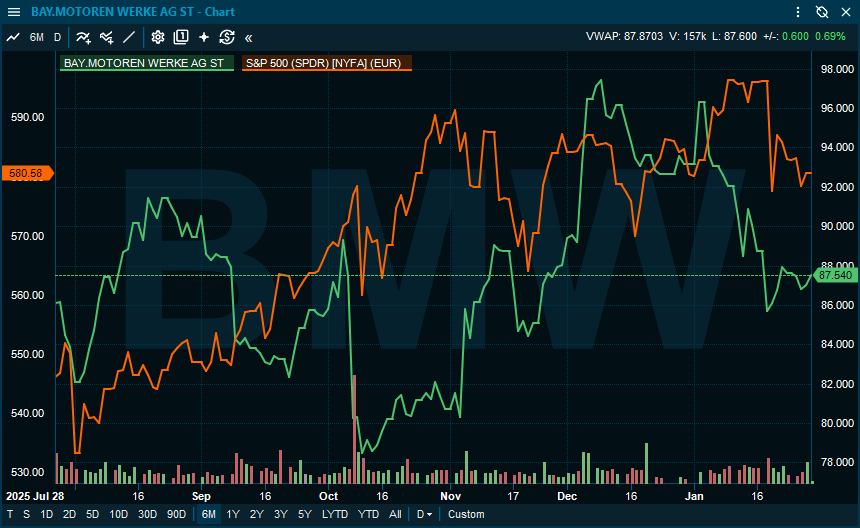
Task: Select the trend line drawing tool
Action: (x=129, y=37)
